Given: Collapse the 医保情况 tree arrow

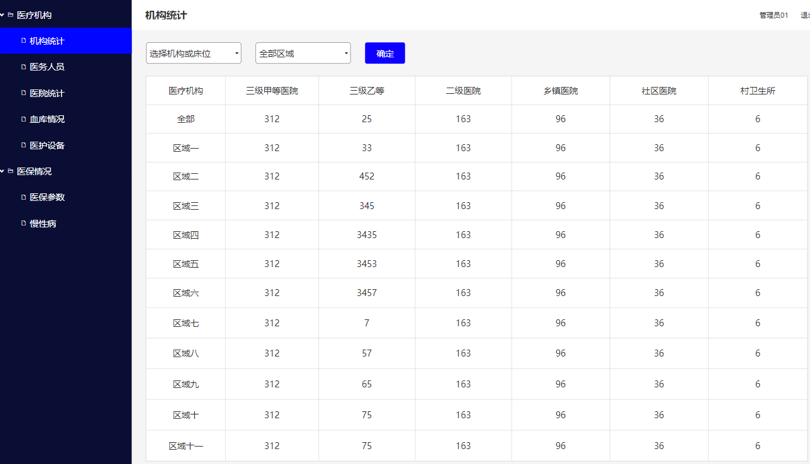Looking at the screenshot, I should pos(3,171).
